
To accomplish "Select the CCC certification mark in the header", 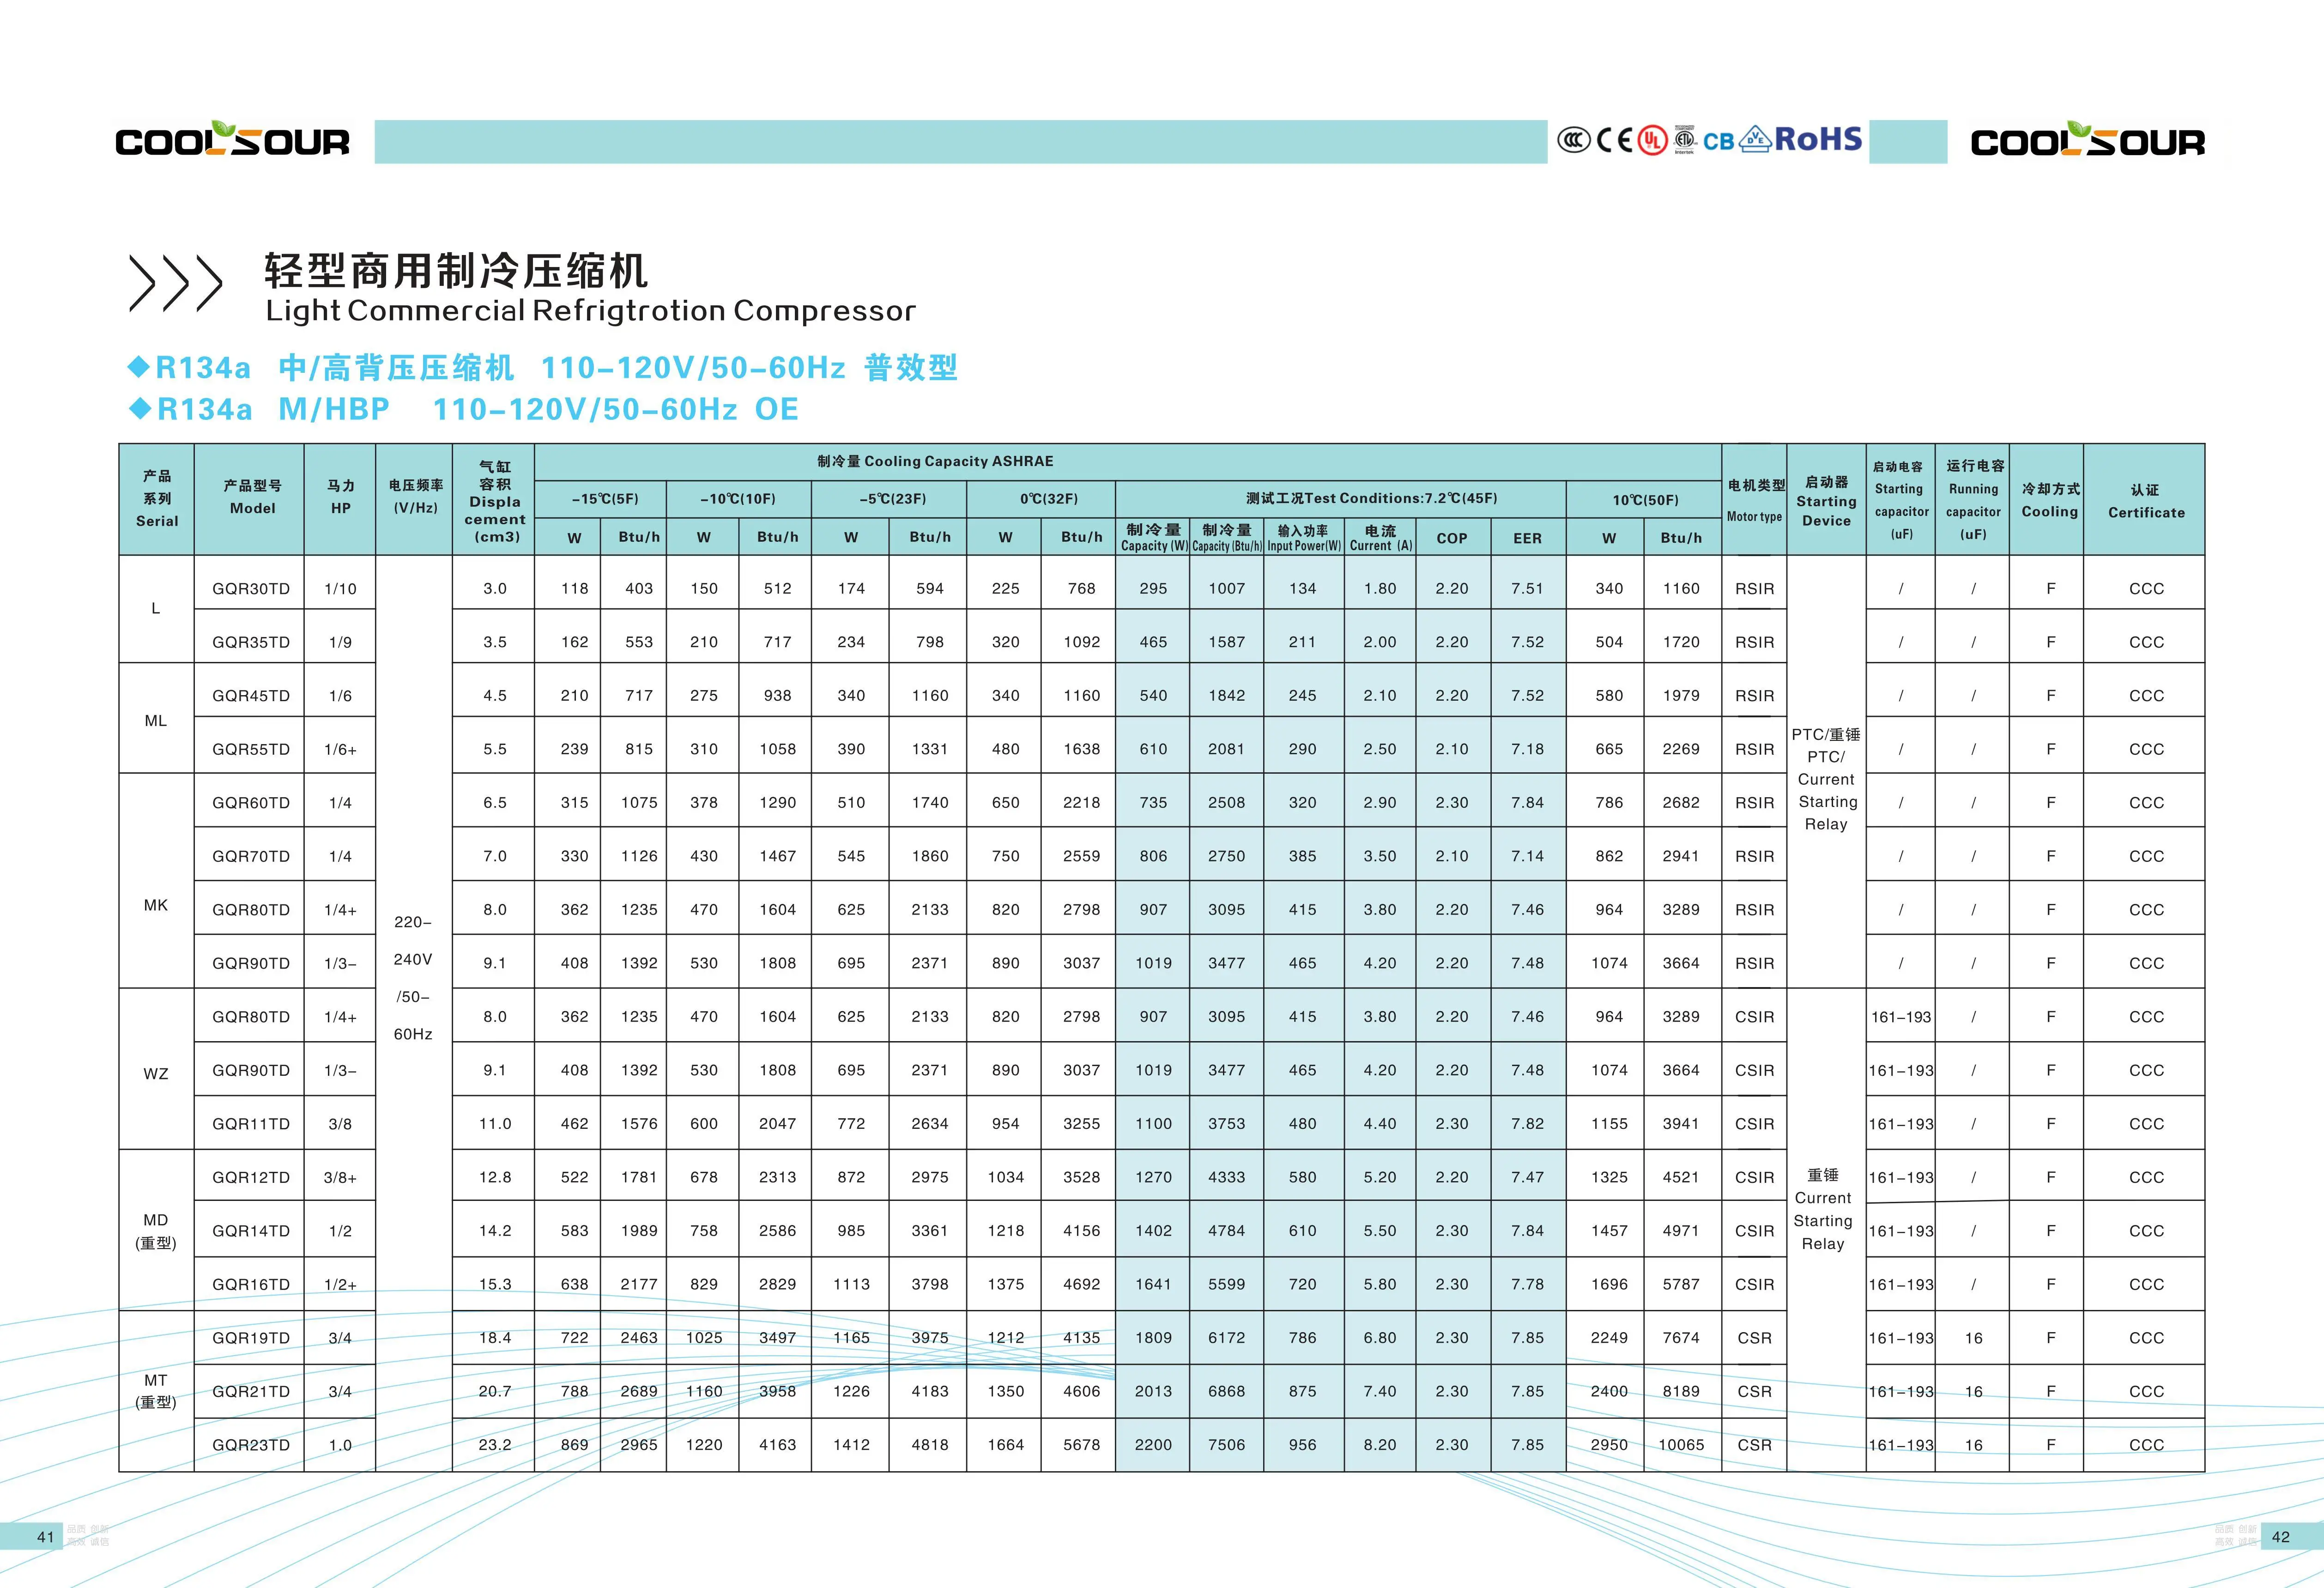I will [x=1573, y=140].
